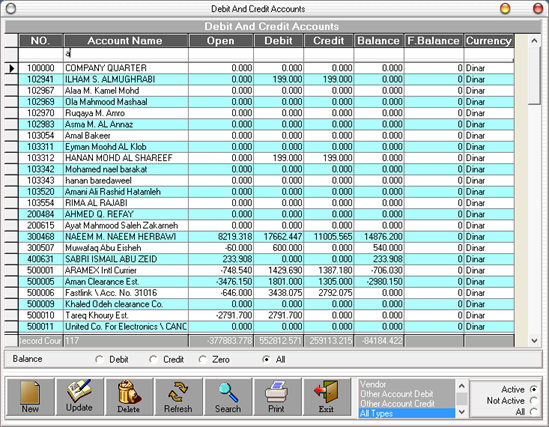The height and width of the screenshot is (427, 549).
Task: Select the ILHAM S. ALMUGHRABI row
Action: (266, 79)
